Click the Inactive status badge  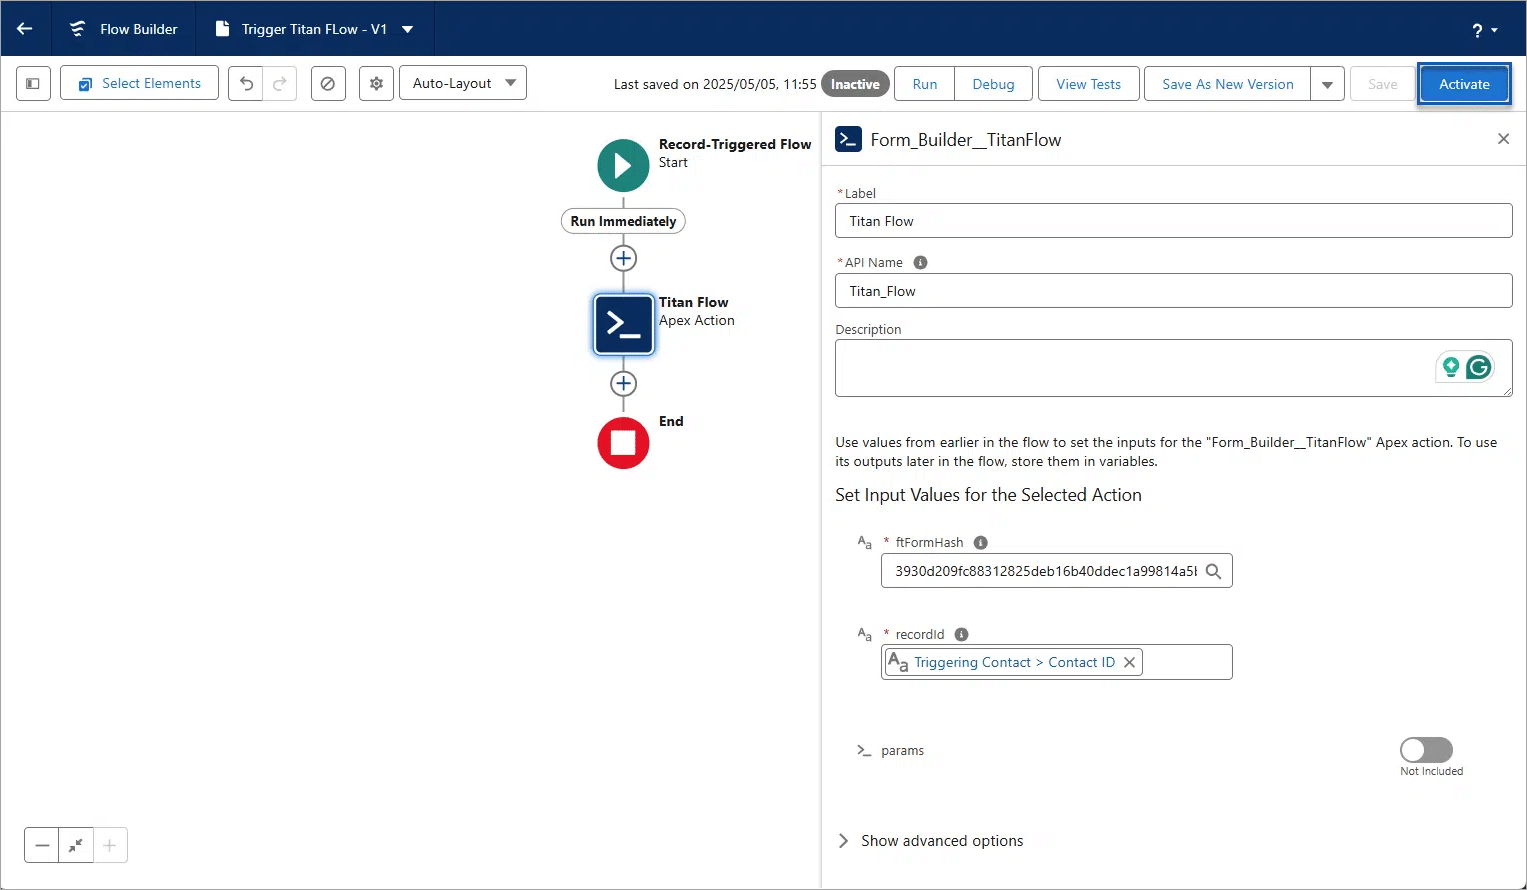pos(855,84)
